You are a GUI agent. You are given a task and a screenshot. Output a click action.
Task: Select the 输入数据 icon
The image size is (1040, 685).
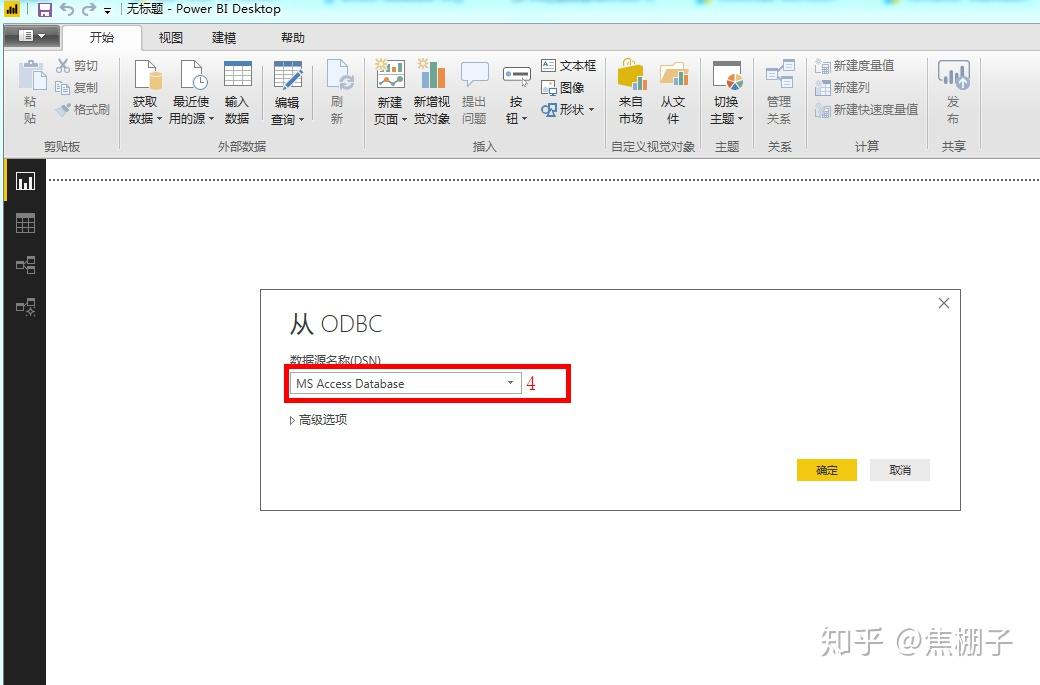(x=237, y=90)
